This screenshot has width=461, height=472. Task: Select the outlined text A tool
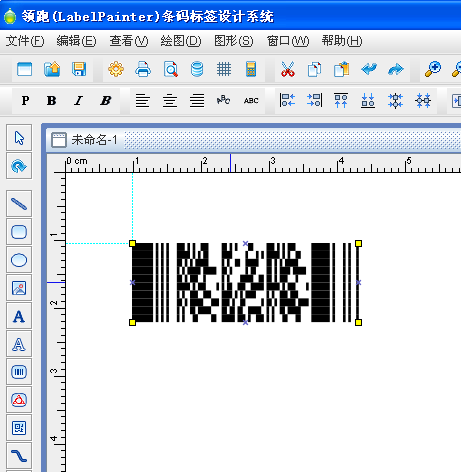(x=19, y=344)
